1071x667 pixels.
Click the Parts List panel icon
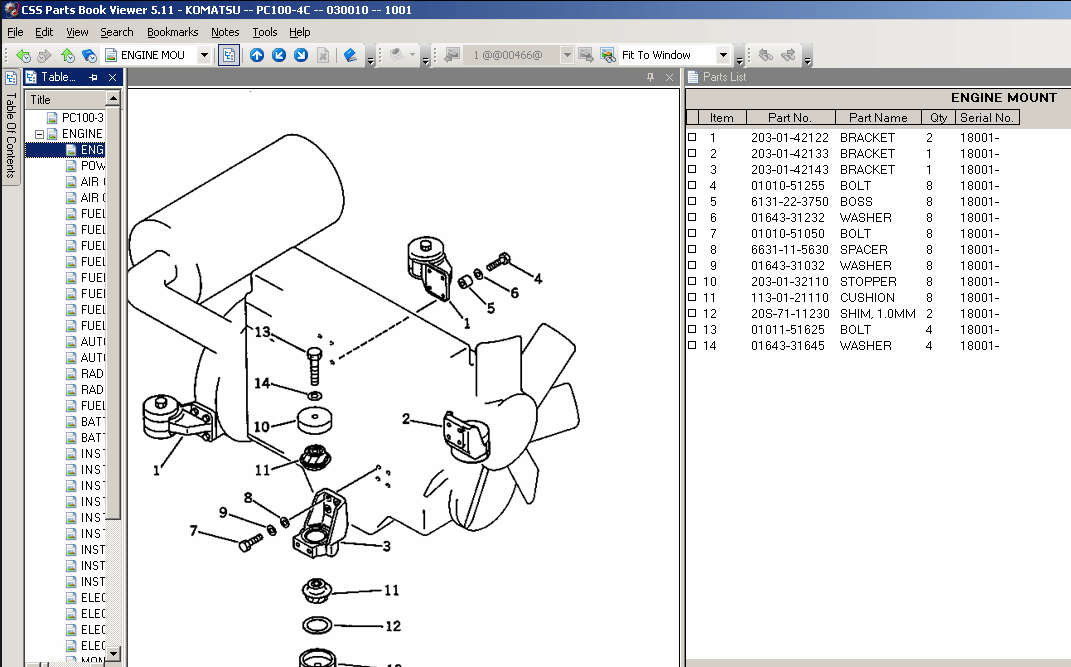coord(693,77)
